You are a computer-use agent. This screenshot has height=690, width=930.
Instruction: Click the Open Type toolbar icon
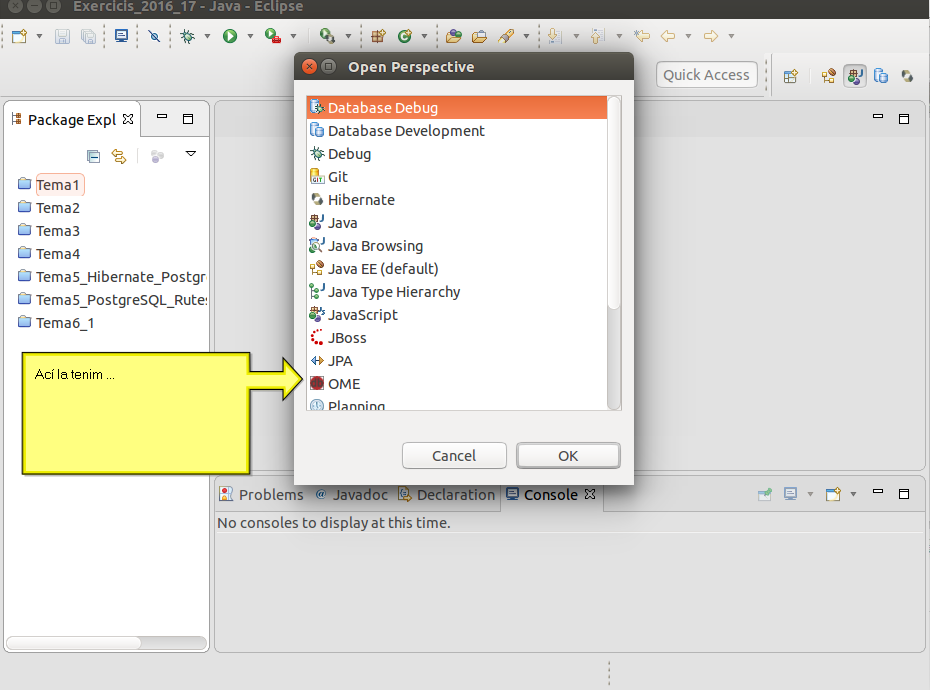[x=454, y=36]
